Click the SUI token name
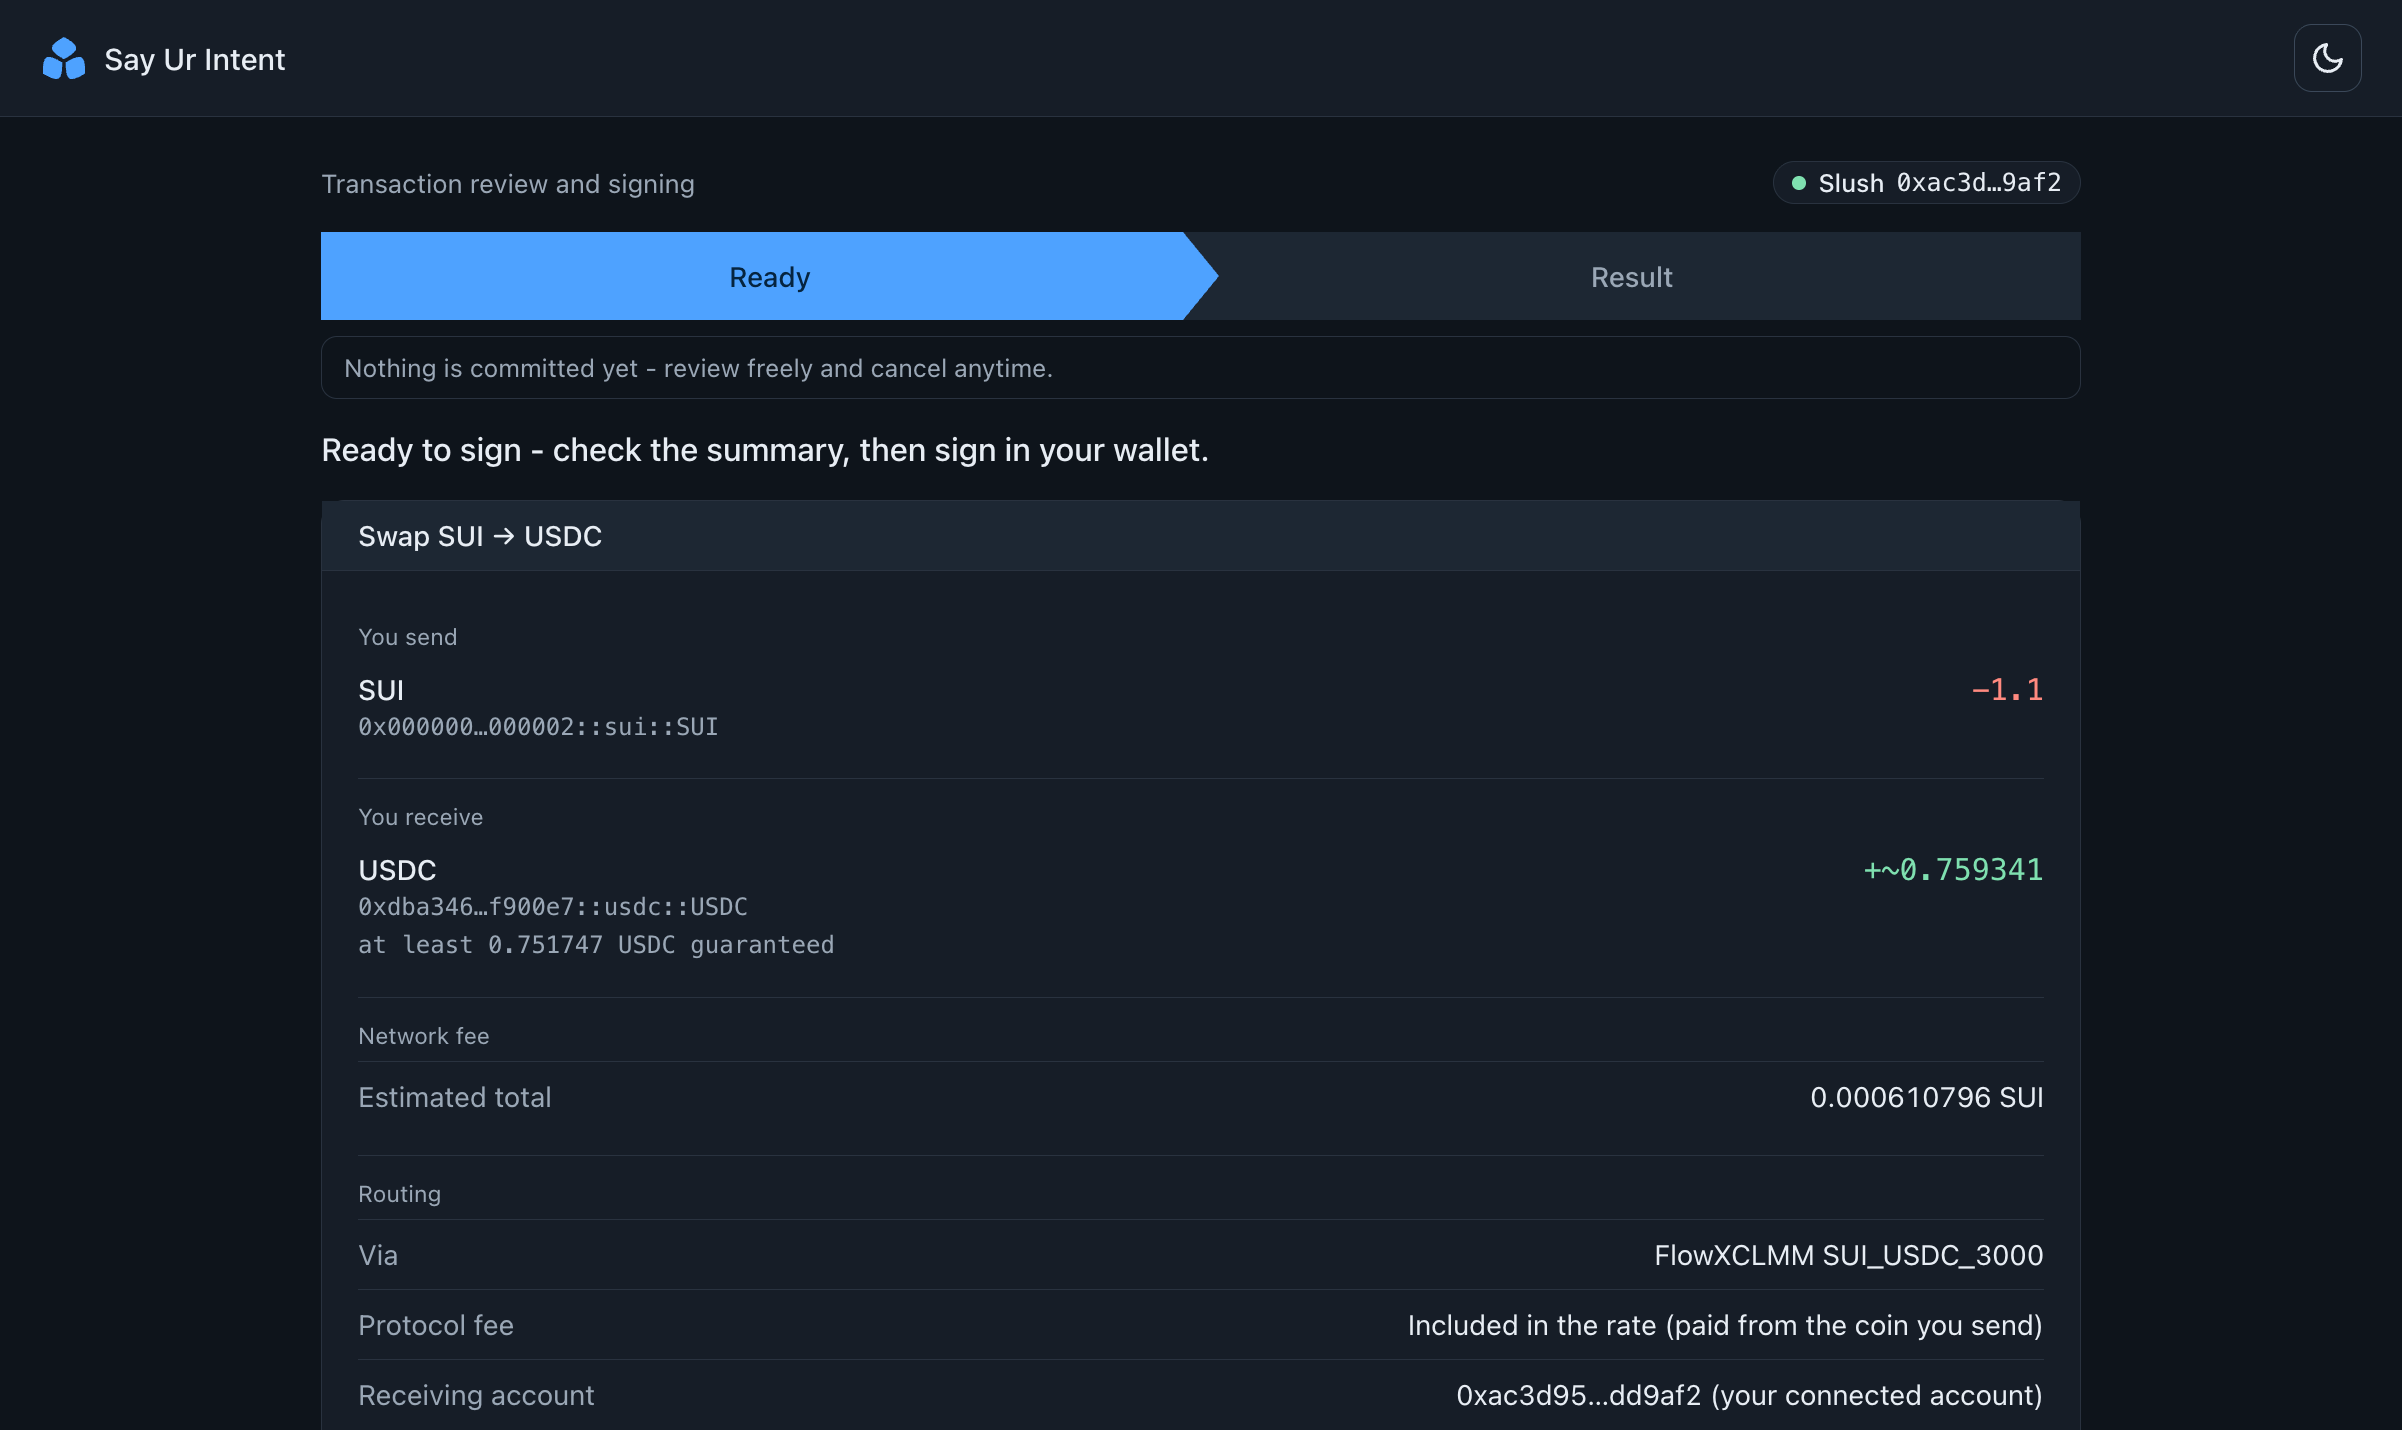This screenshot has height=1430, width=2402. 381,690
